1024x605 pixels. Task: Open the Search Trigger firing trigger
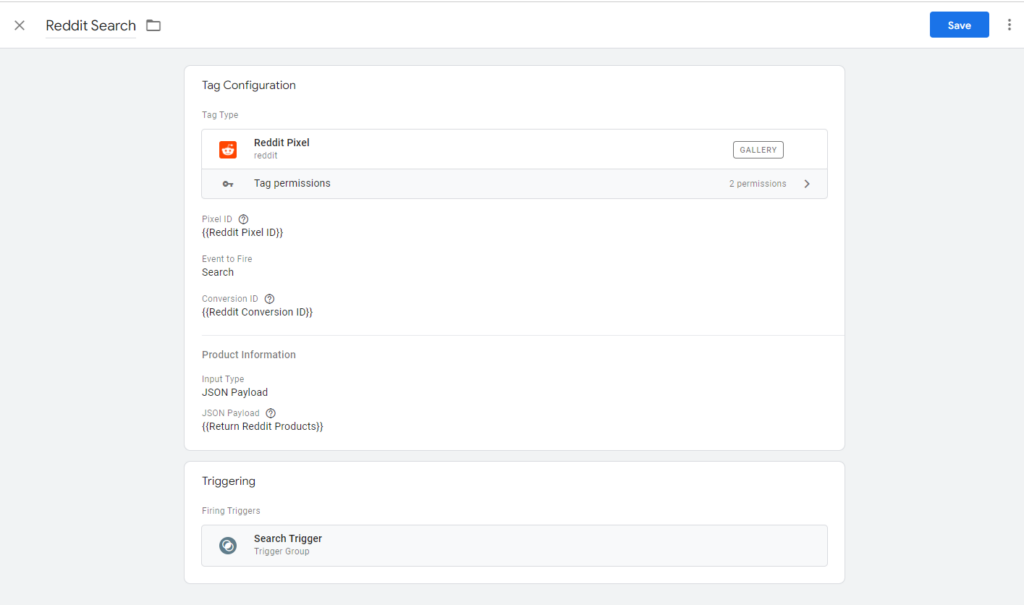(288, 539)
